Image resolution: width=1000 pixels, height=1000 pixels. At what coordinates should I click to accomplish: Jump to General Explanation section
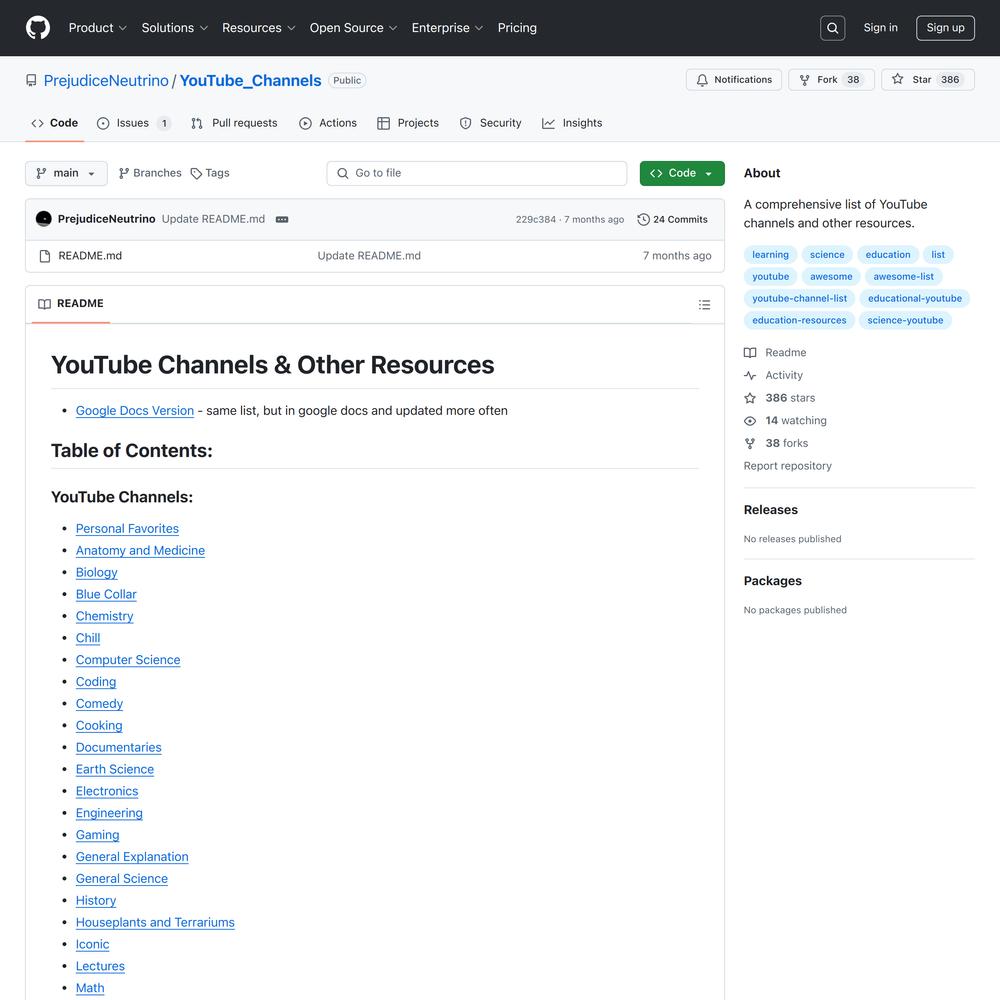point(132,857)
